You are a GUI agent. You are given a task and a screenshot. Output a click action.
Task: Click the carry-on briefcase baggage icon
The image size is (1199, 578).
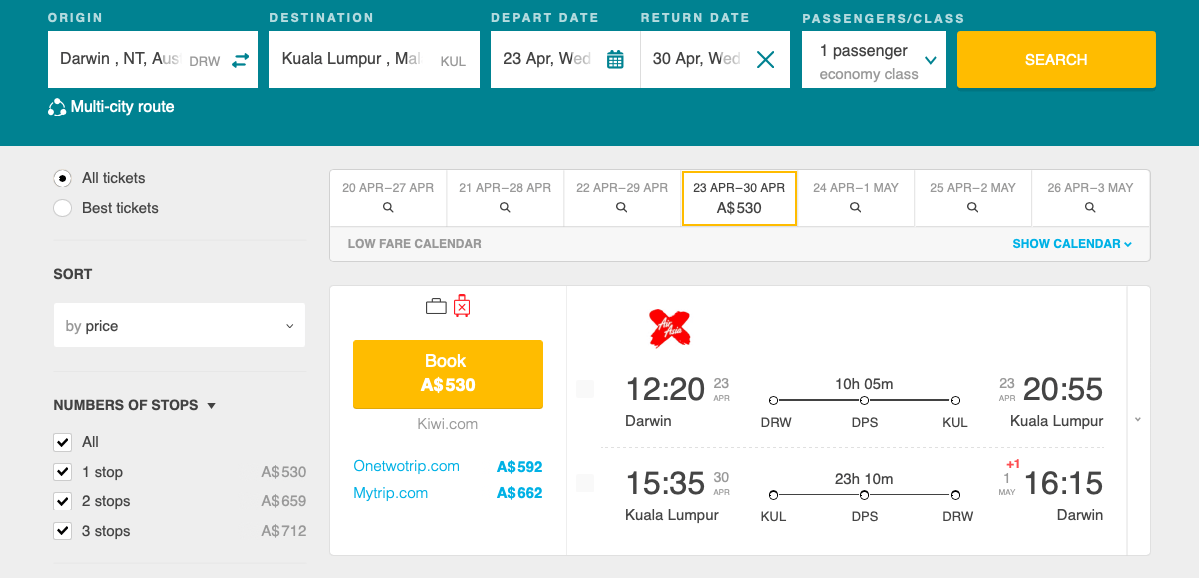point(436,307)
